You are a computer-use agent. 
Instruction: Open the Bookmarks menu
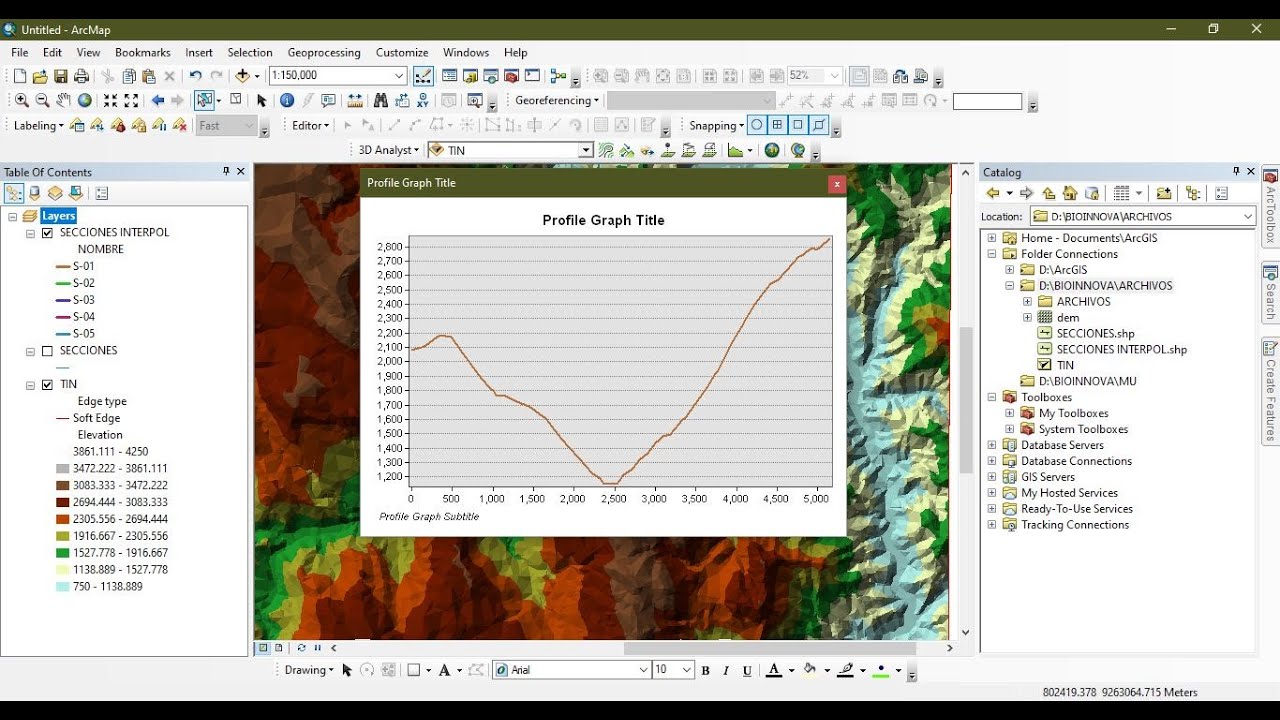[x=143, y=53]
